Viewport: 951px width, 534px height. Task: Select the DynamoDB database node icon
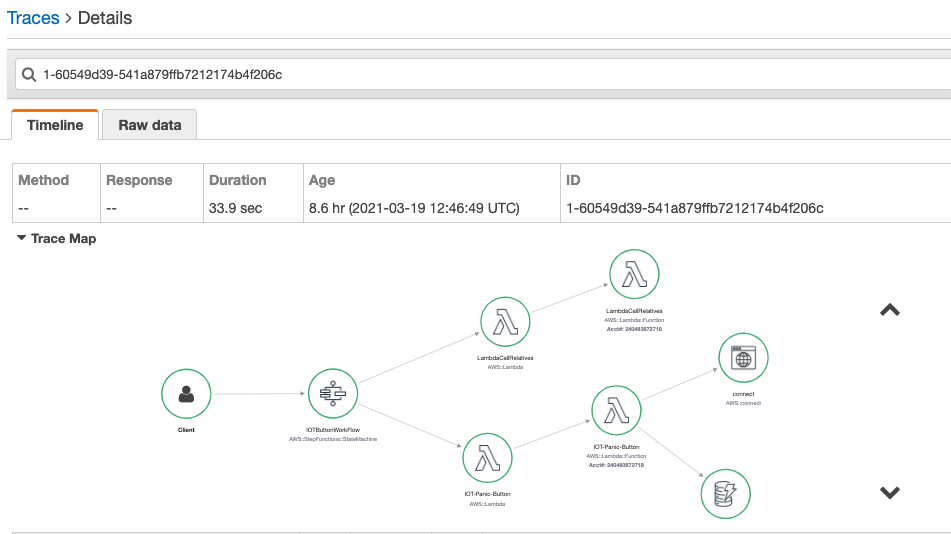pos(725,494)
